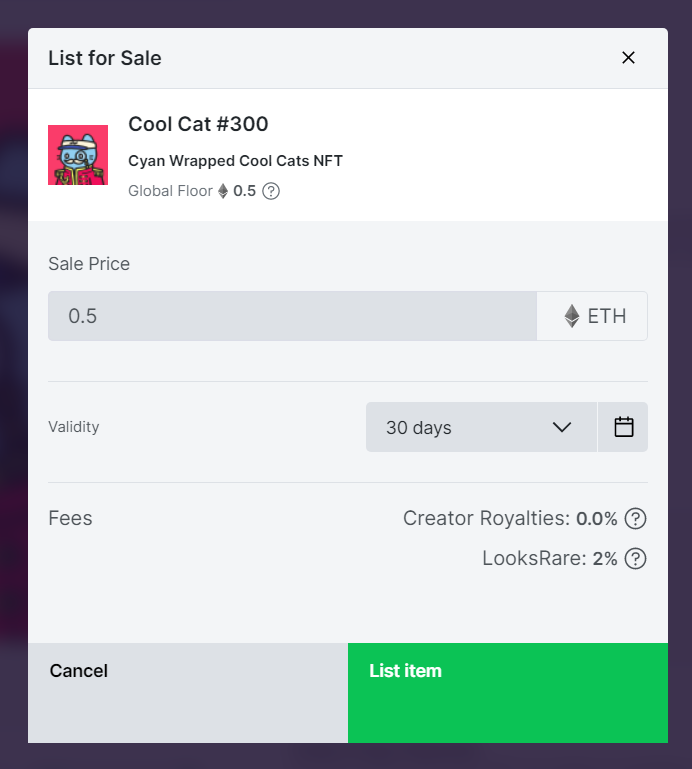Click the LooksRare fee help icon
The width and height of the screenshot is (692, 769).
(x=636, y=559)
